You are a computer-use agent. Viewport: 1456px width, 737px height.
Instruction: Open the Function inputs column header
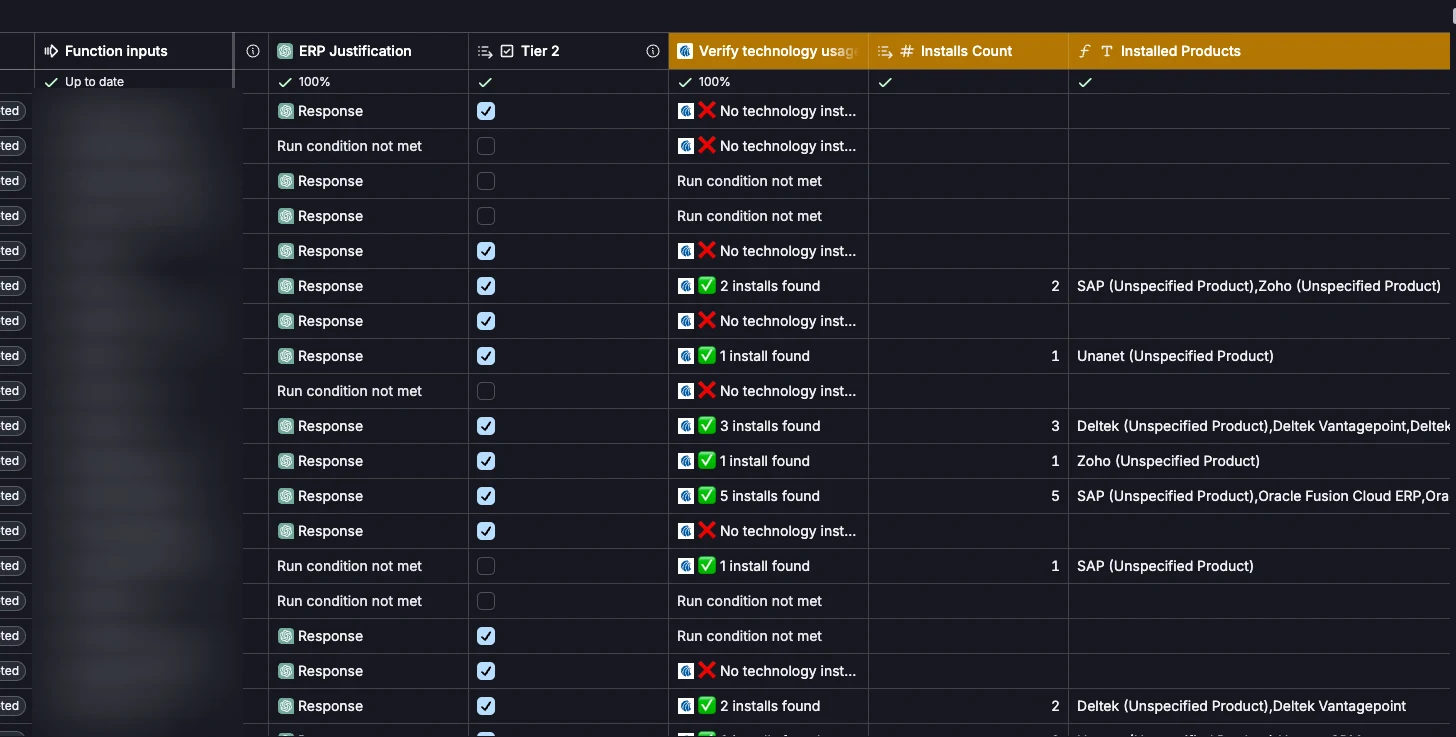(x=134, y=51)
